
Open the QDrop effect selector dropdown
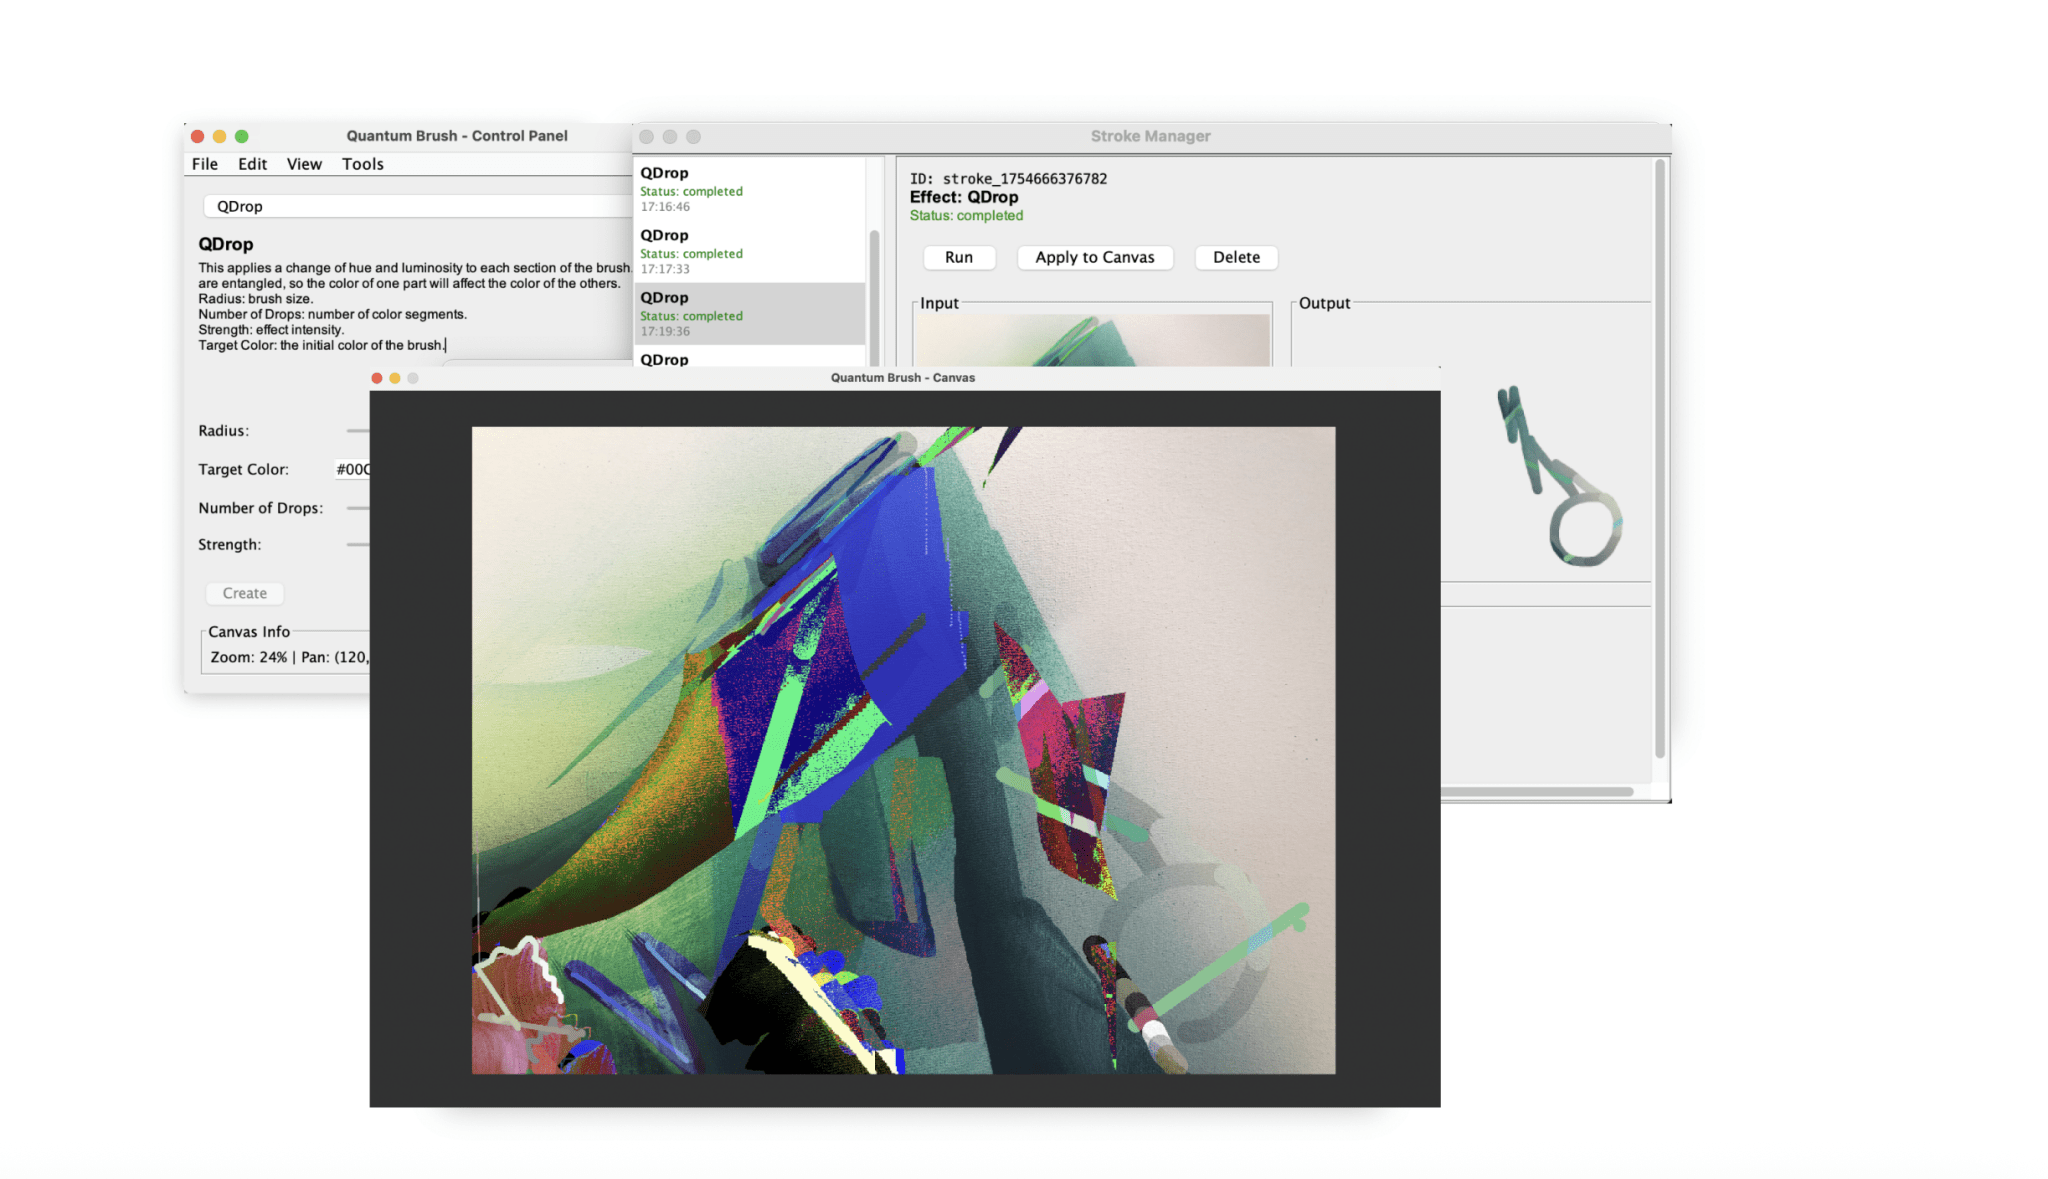418,206
